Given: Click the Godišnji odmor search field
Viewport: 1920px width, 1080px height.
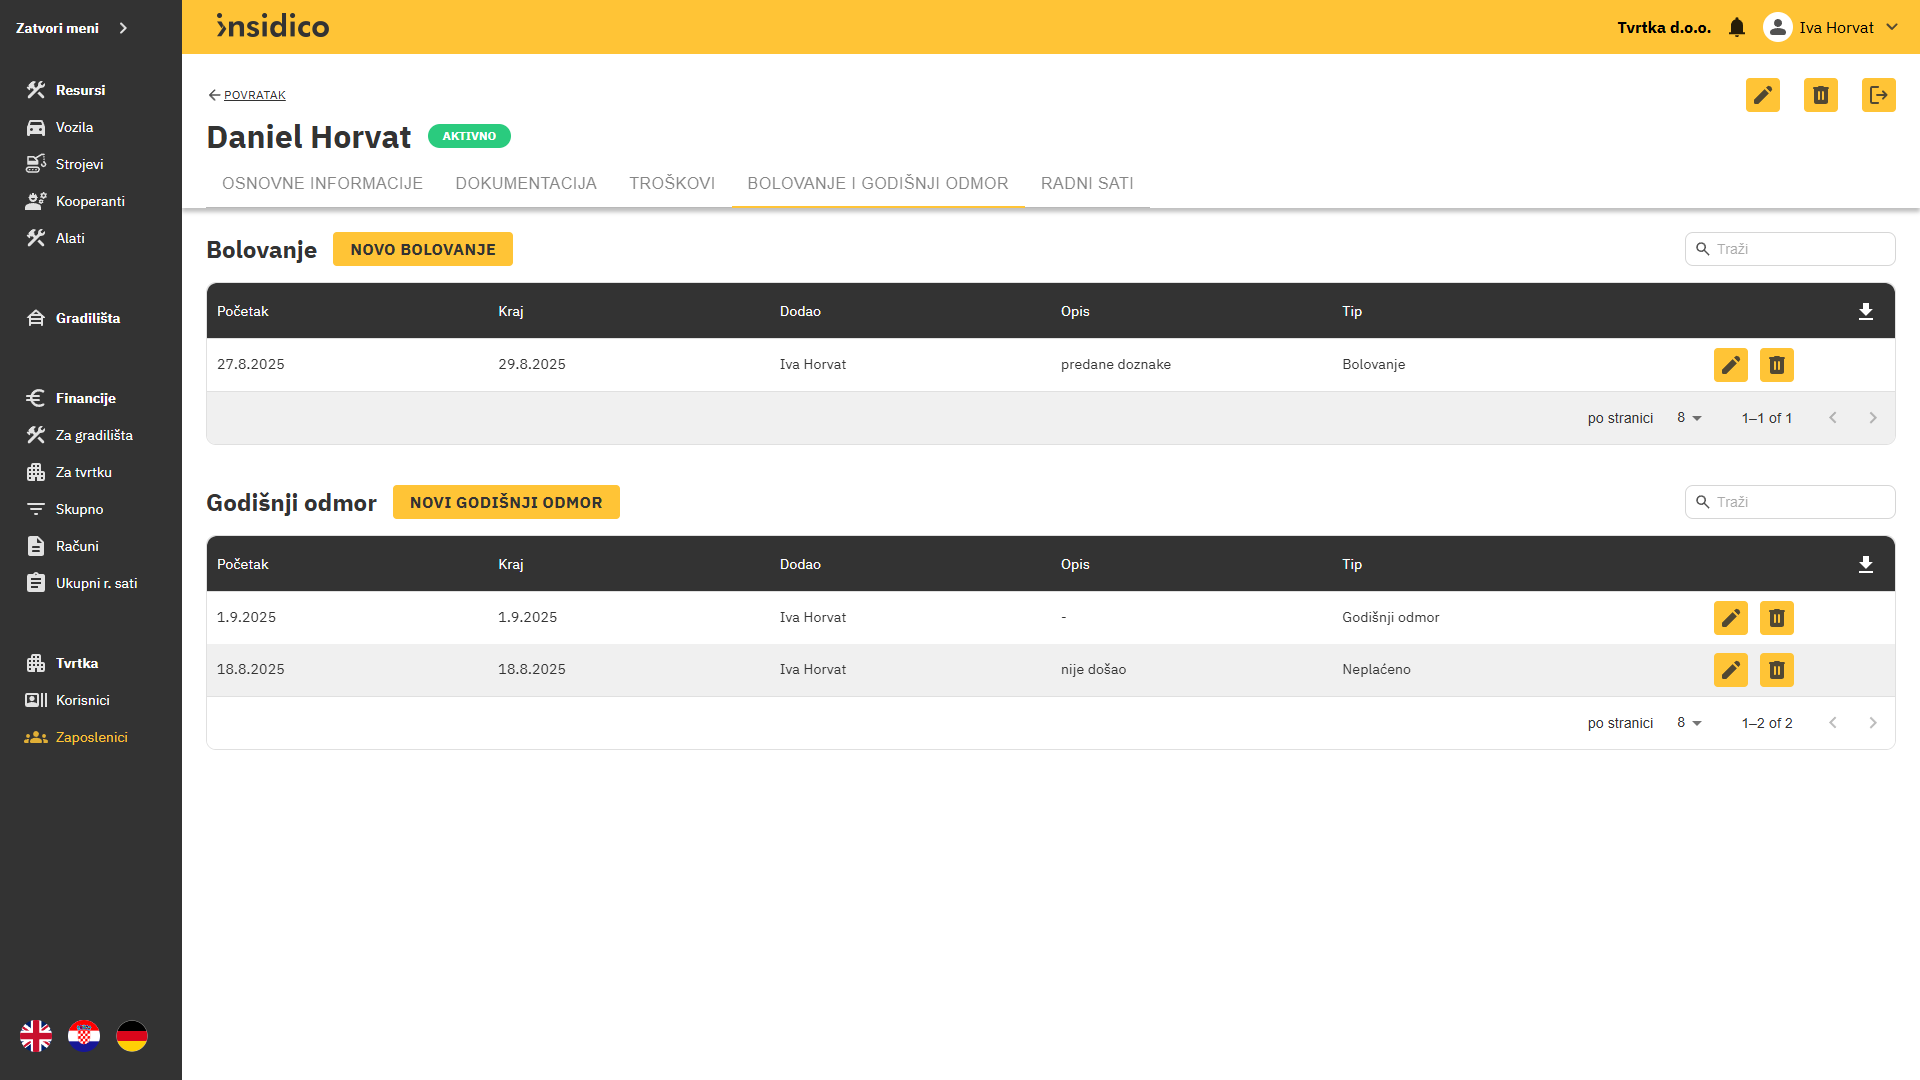Looking at the screenshot, I should coord(1800,502).
